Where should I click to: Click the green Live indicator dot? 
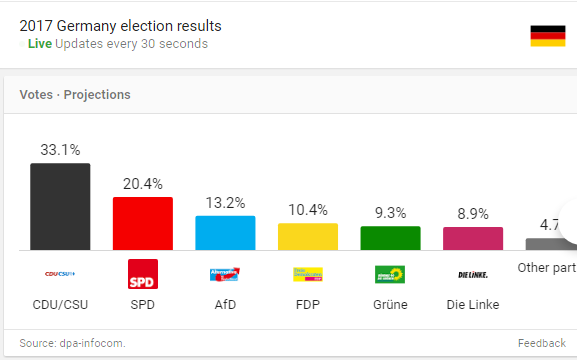tap(22, 44)
